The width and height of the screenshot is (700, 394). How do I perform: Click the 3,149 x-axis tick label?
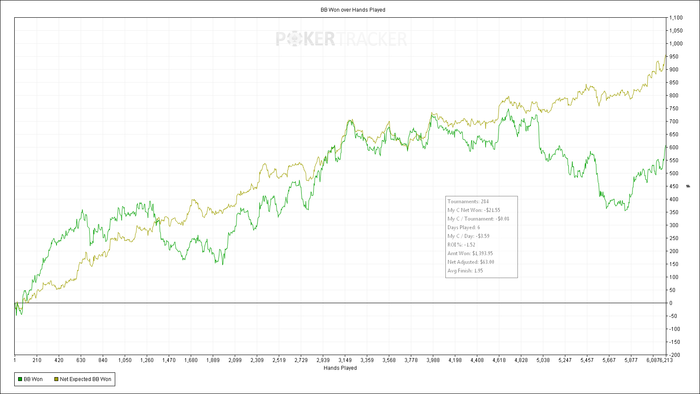(345, 360)
